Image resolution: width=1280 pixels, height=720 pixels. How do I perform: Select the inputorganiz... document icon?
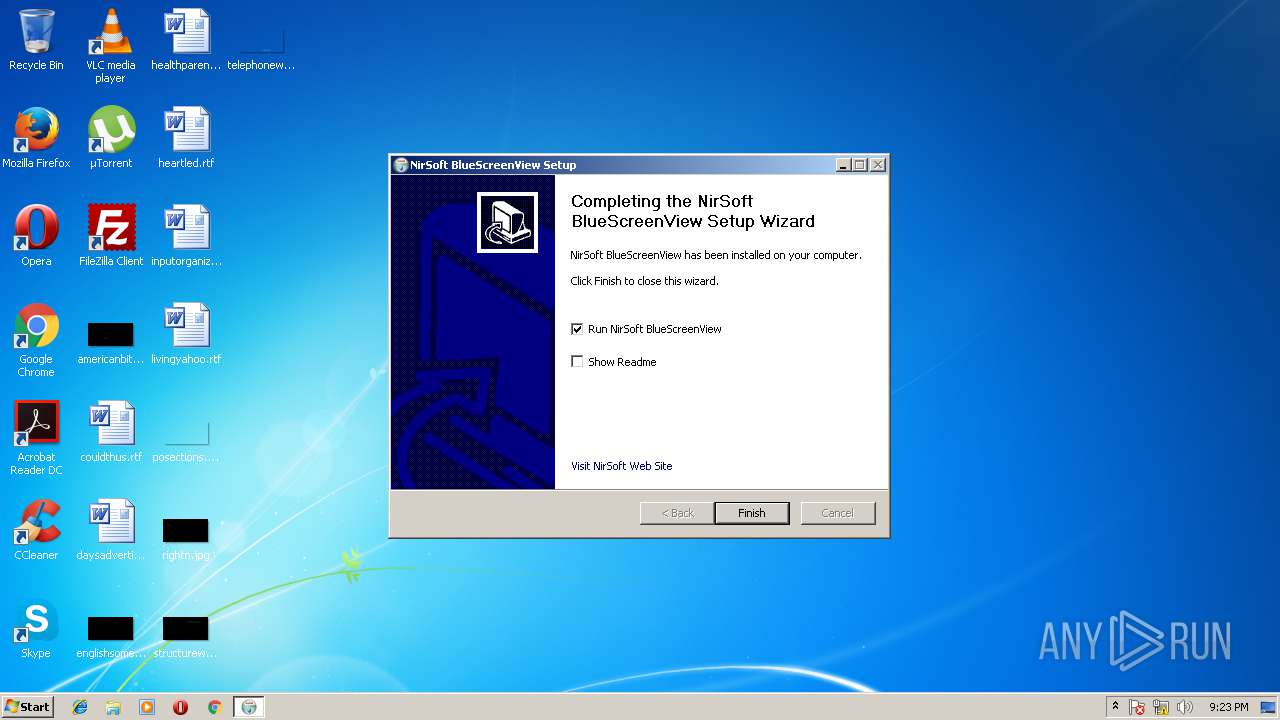pos(186,236)
